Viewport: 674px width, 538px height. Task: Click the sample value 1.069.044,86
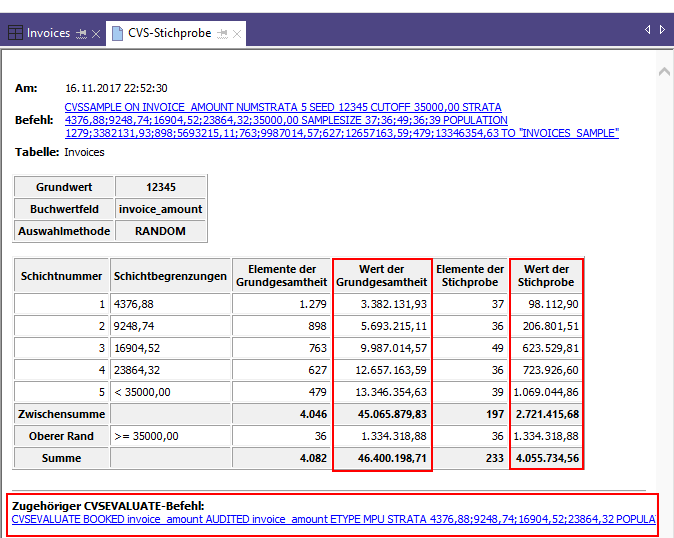click(x=546, y=391)
